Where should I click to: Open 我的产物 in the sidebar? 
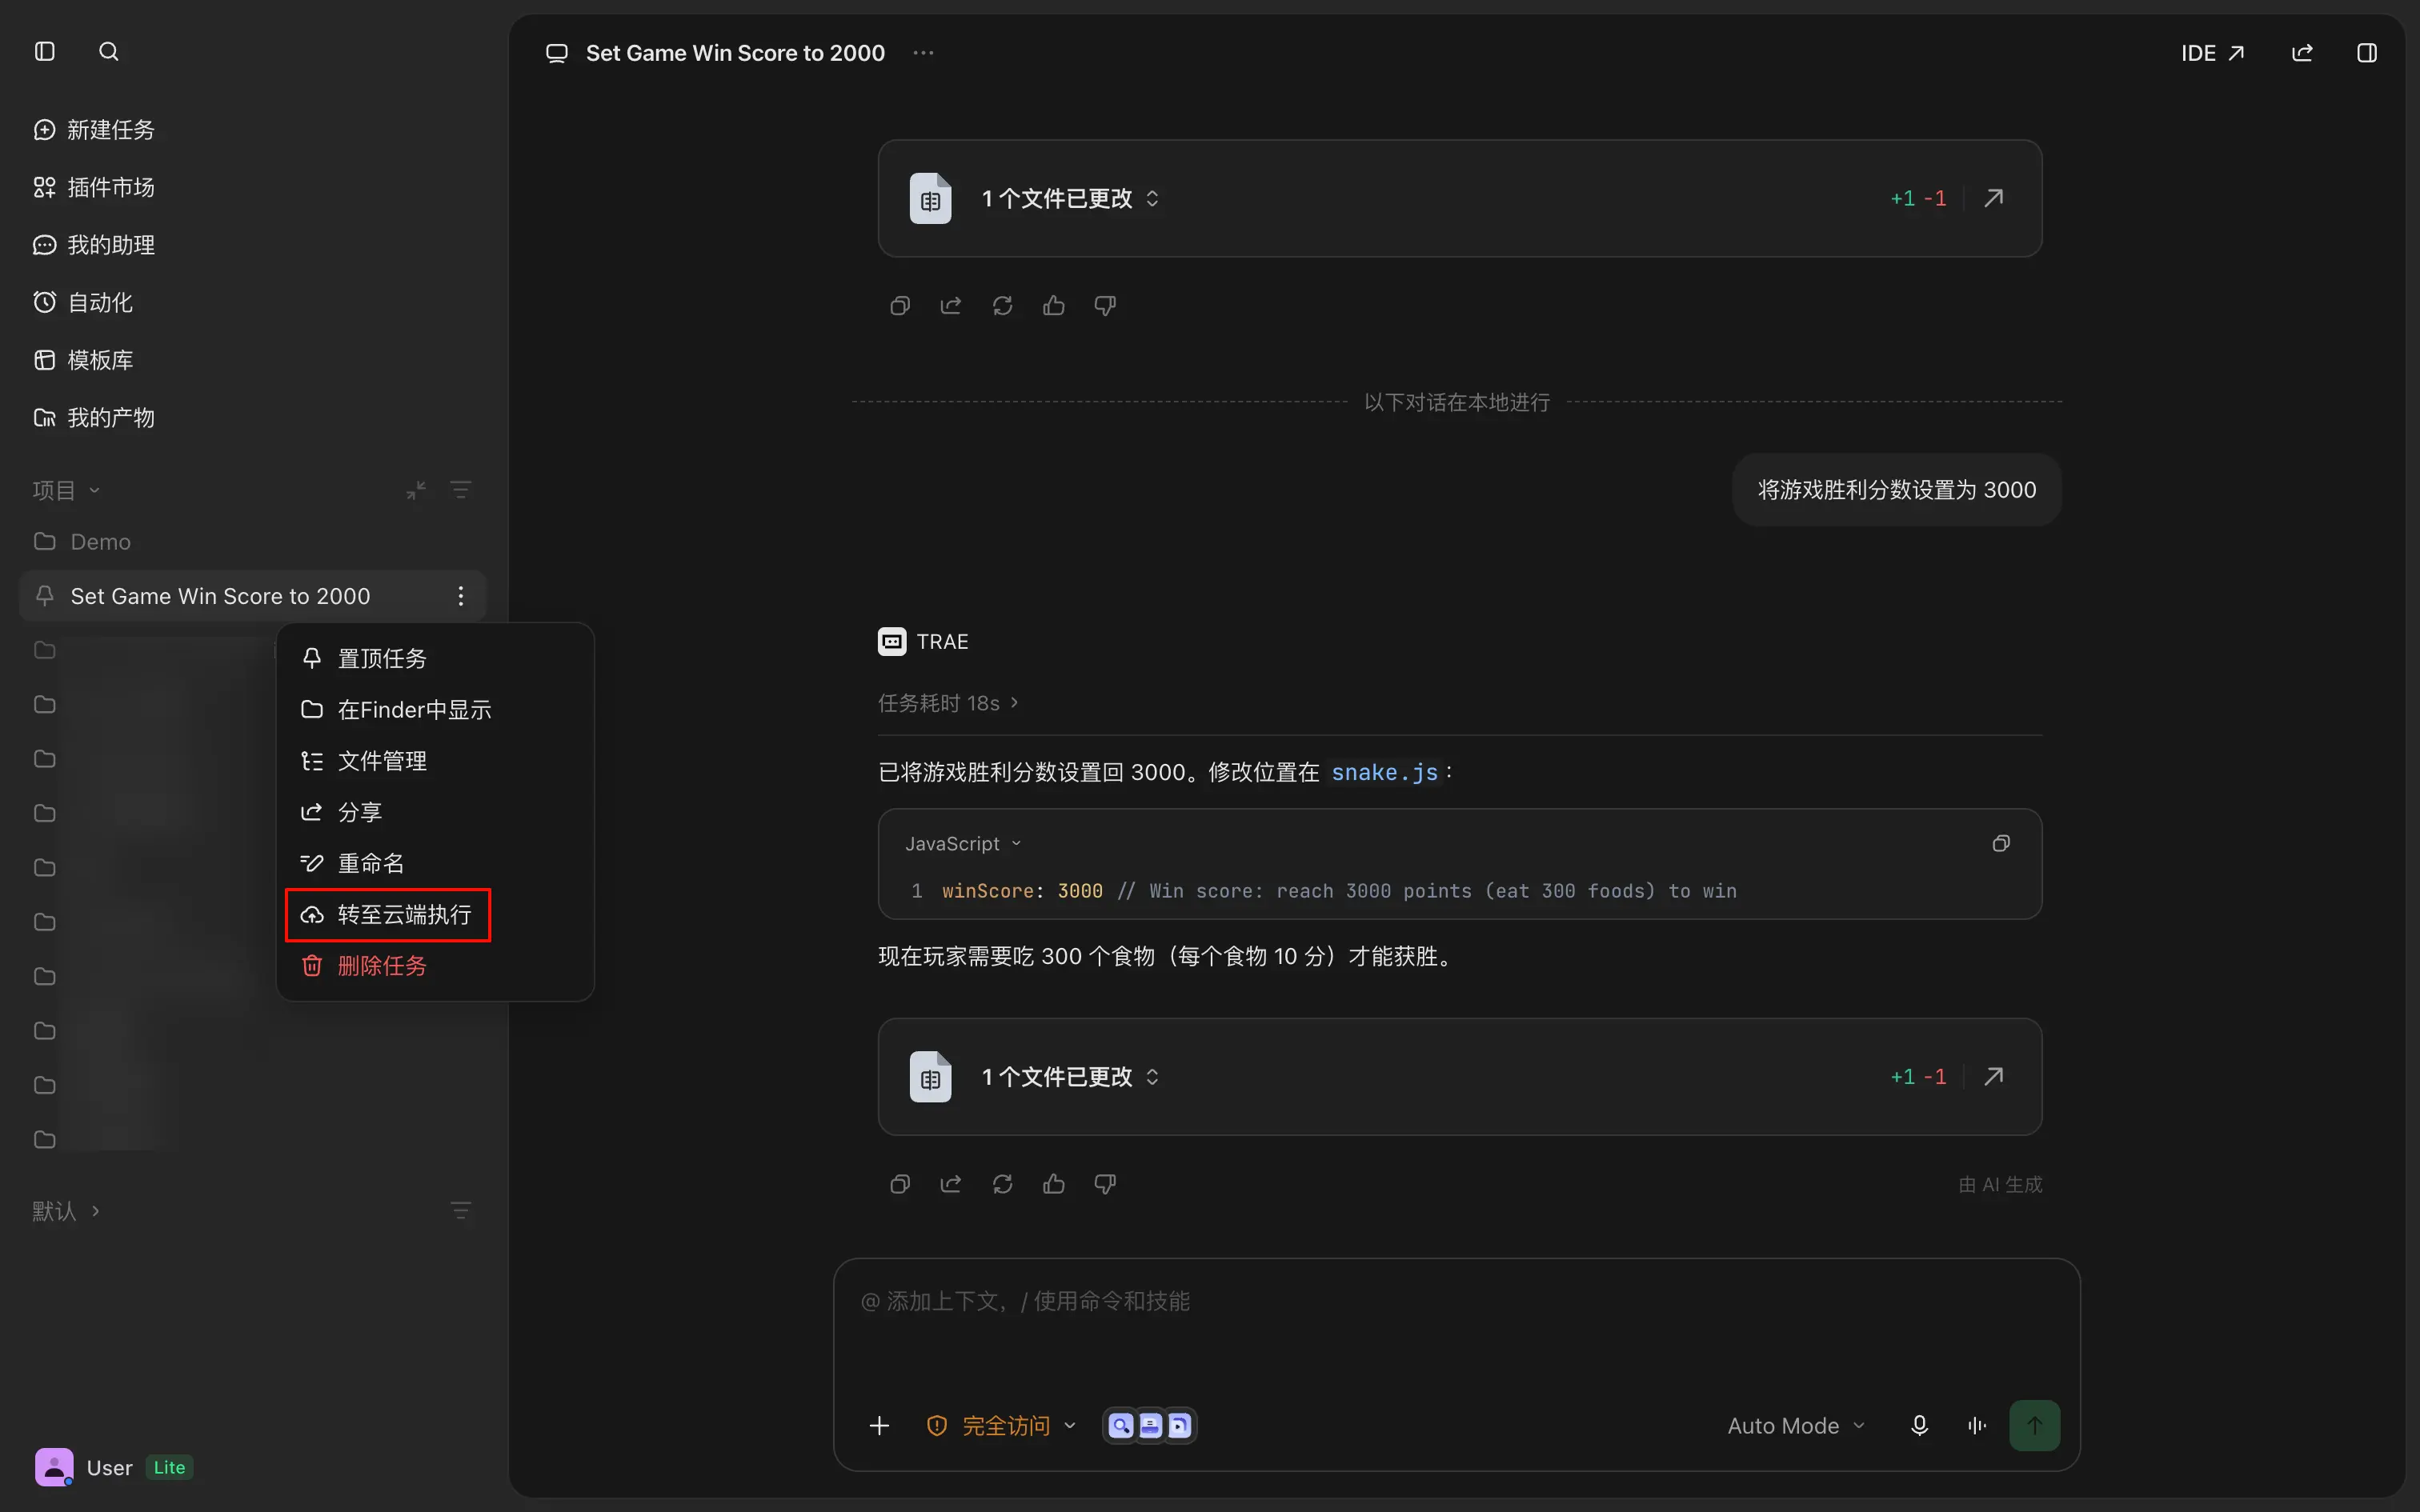[x=94, y=417]
